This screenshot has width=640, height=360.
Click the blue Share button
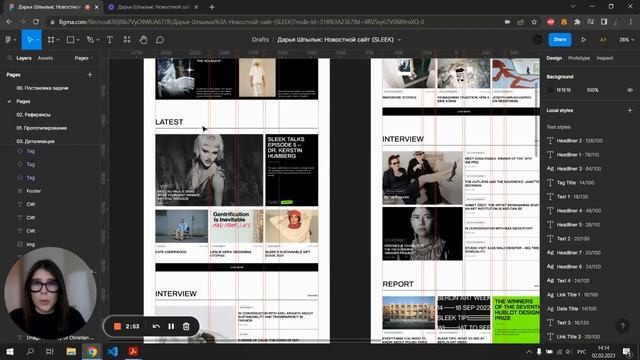(x=560, y=40)
